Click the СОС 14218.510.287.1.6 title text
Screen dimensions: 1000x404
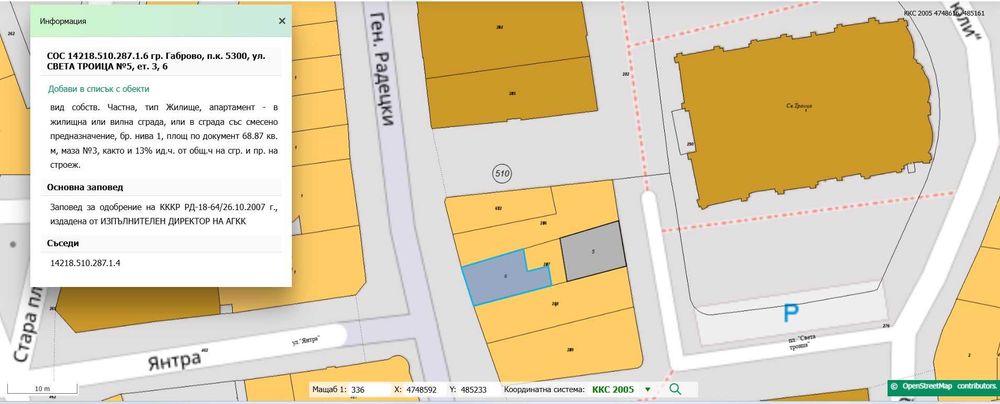(156, 61)
